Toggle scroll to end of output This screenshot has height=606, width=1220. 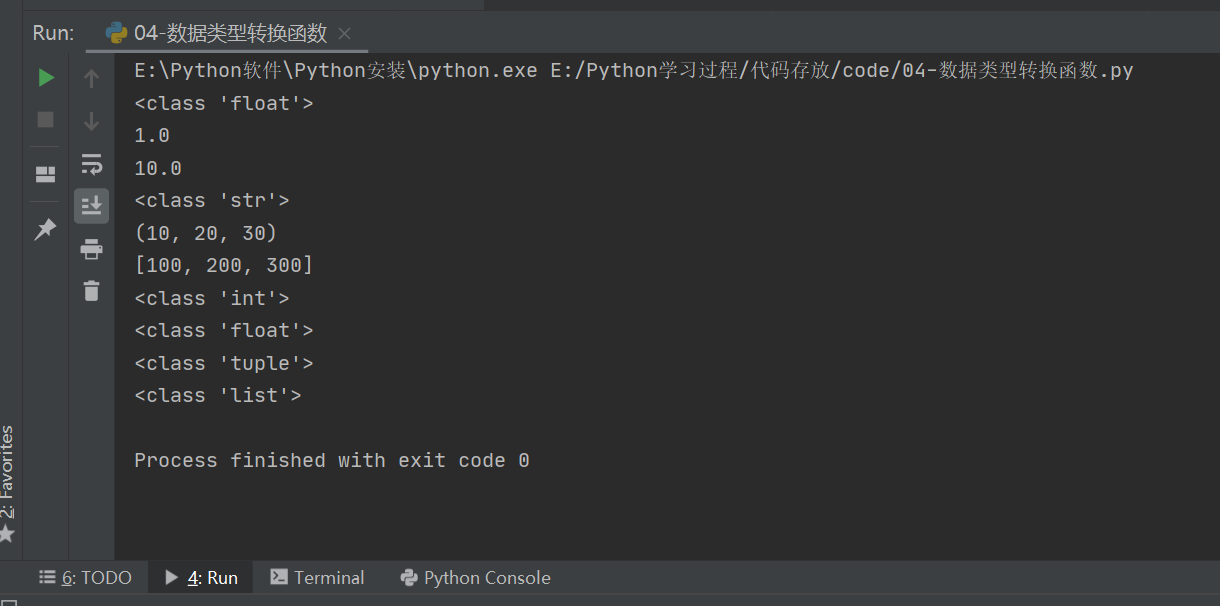(92, 206)
